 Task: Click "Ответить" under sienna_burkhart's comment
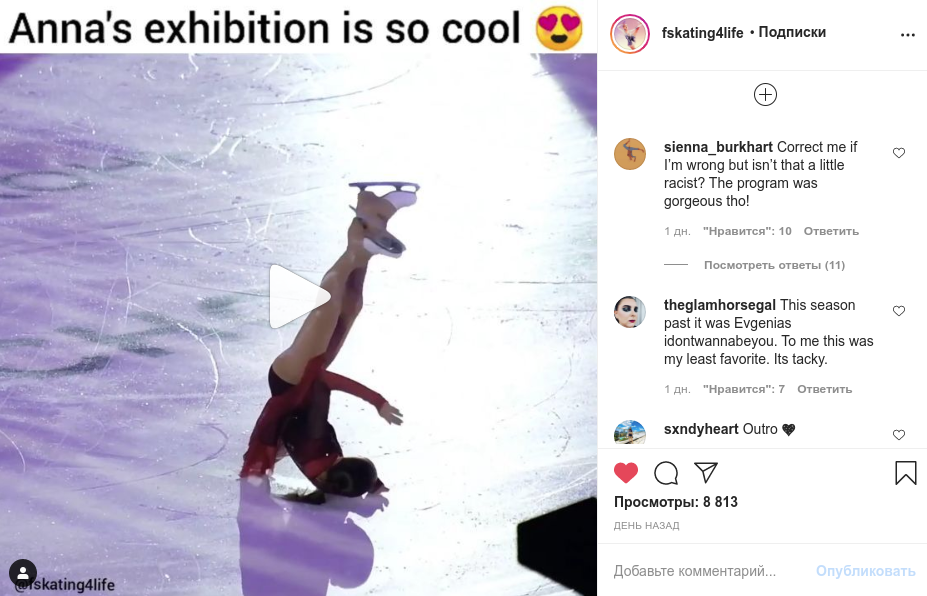[x=831, y=231]
